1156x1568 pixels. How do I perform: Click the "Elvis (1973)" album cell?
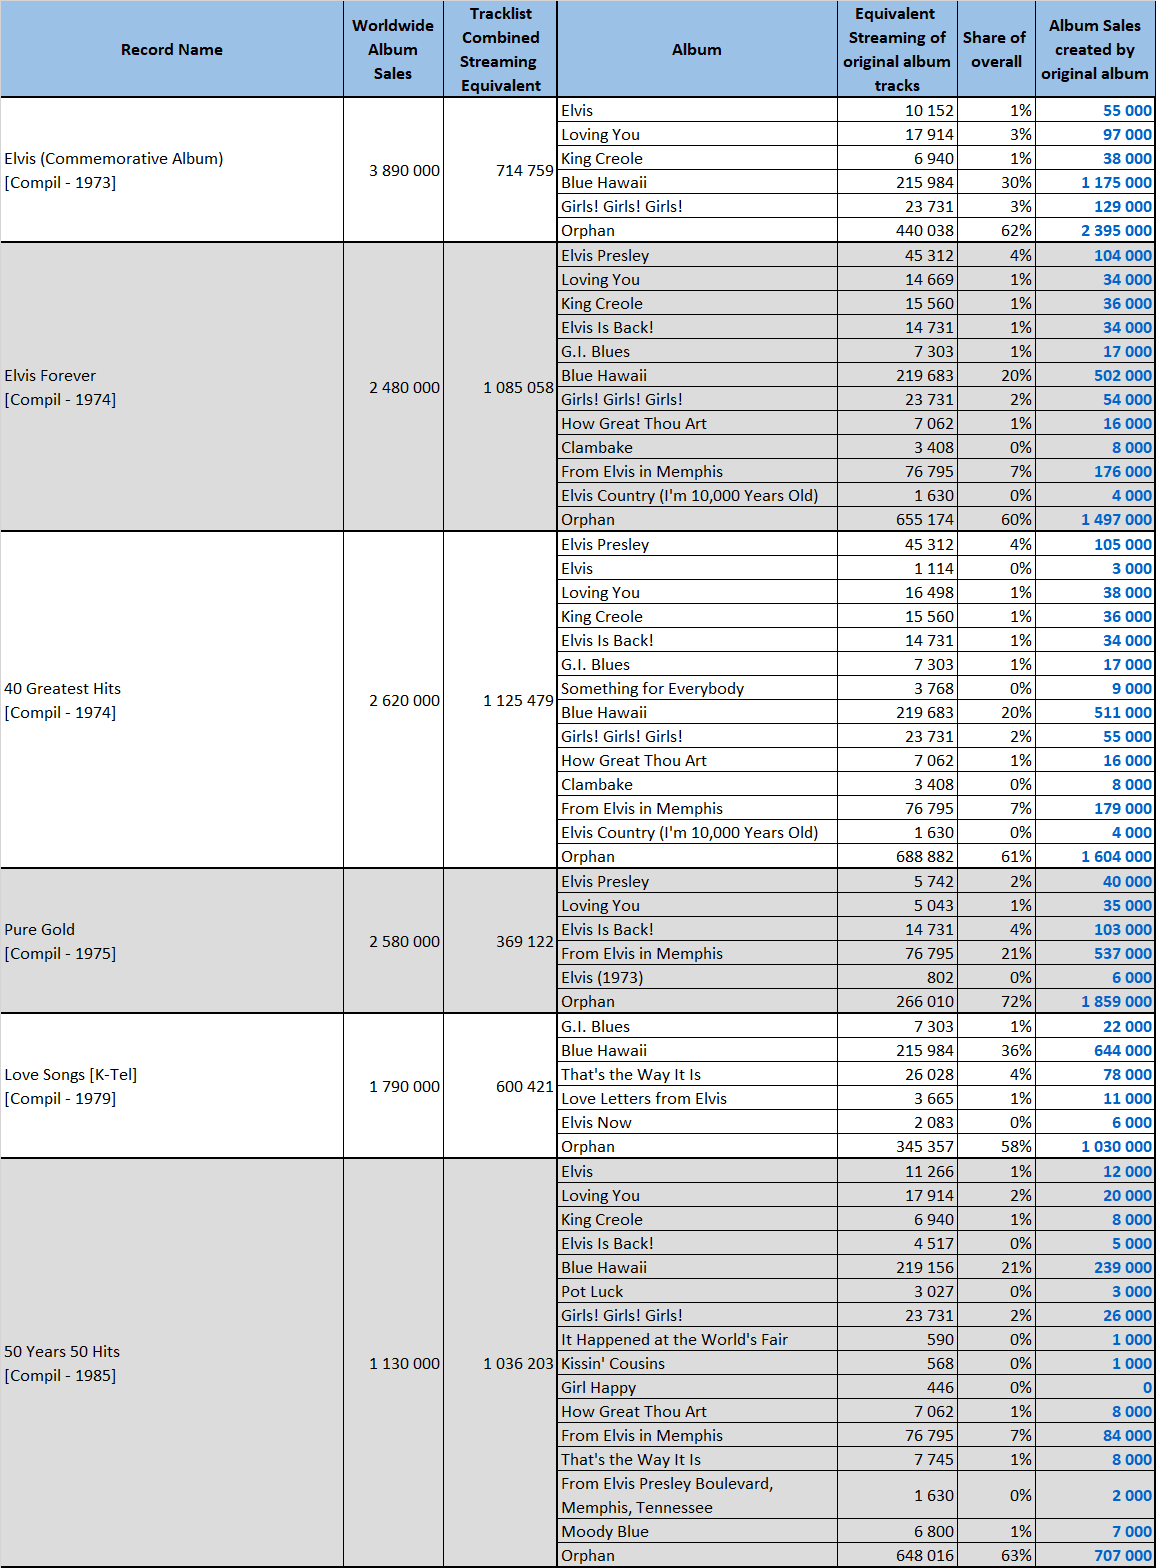(x=697, y=977)
